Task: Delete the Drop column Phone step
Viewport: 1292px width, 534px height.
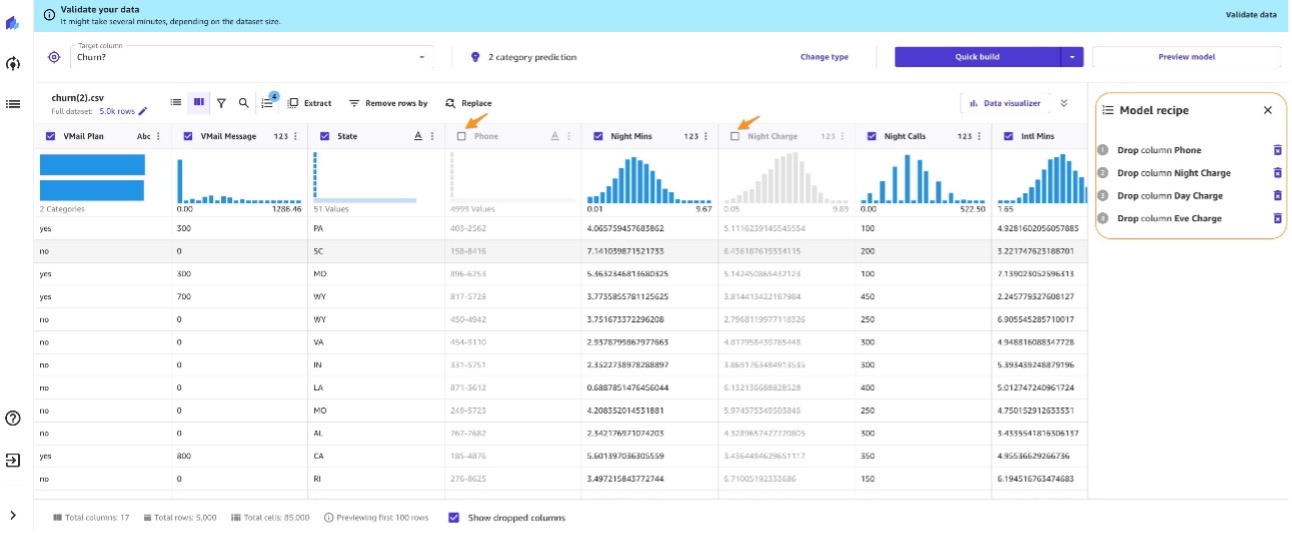Action: point(1276,150)
